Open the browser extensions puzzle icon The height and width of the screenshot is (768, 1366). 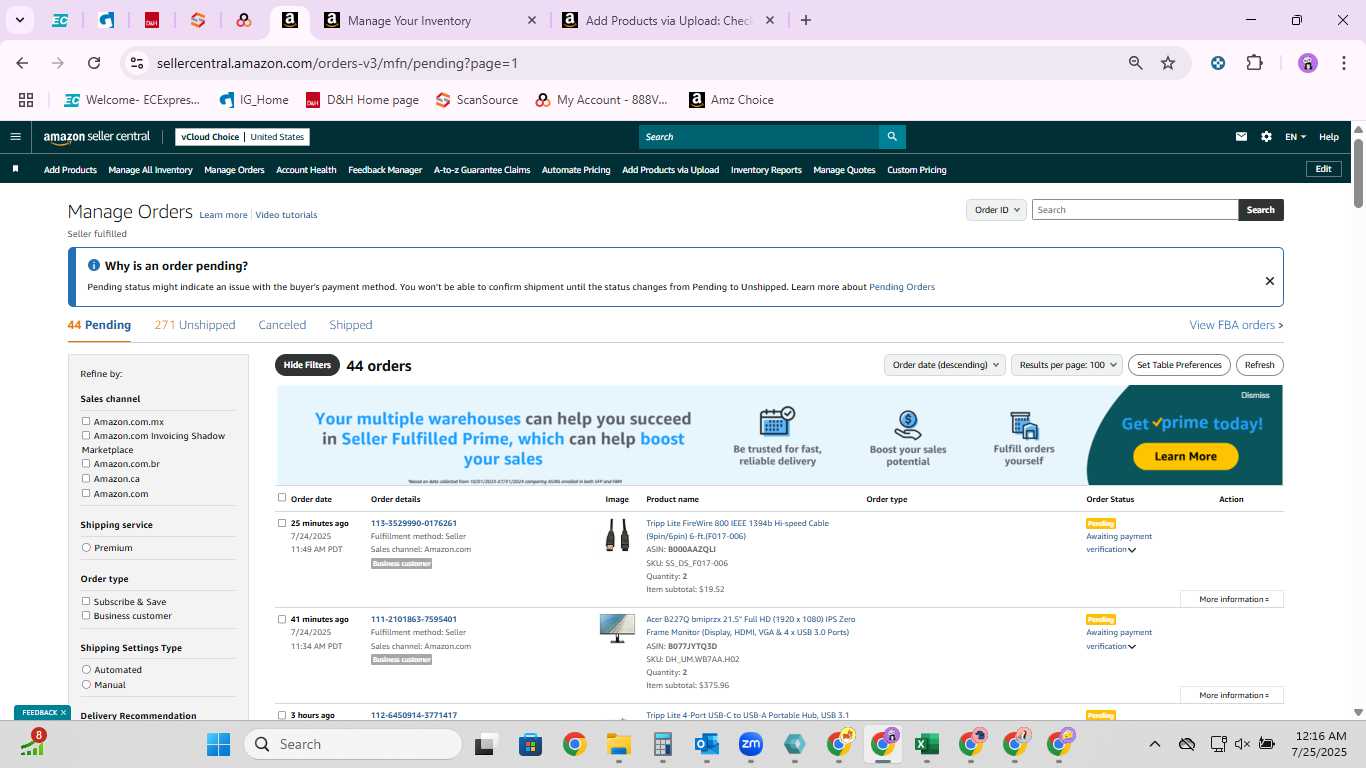(1254, 63)
